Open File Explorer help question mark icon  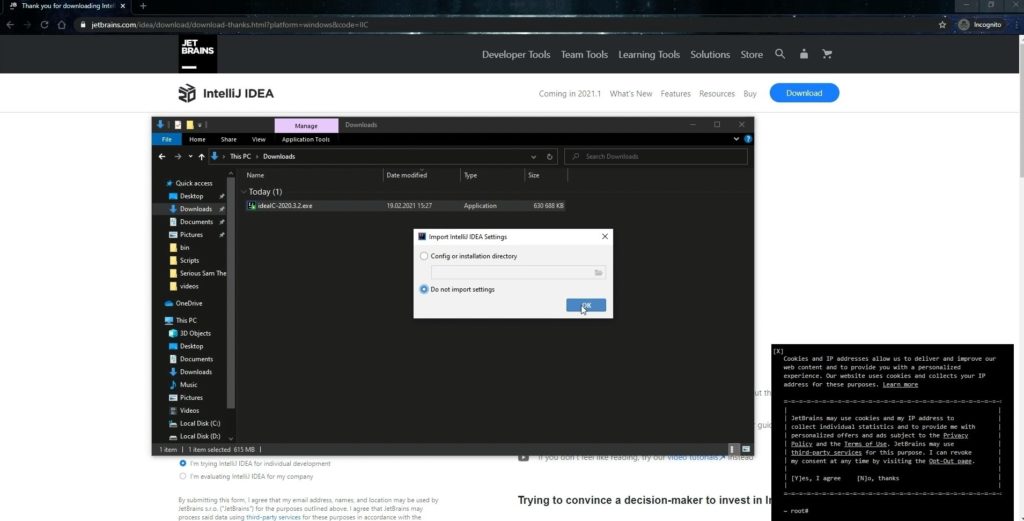coord(748,139)
